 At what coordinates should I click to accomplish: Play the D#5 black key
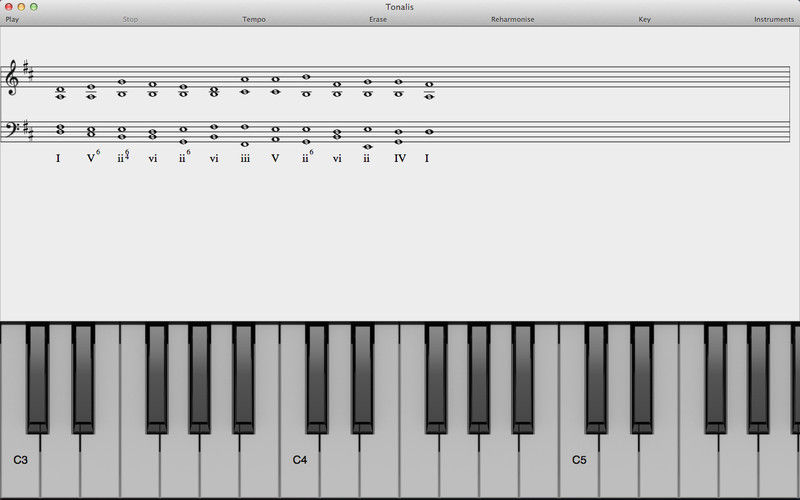click(x=642, y=378)
